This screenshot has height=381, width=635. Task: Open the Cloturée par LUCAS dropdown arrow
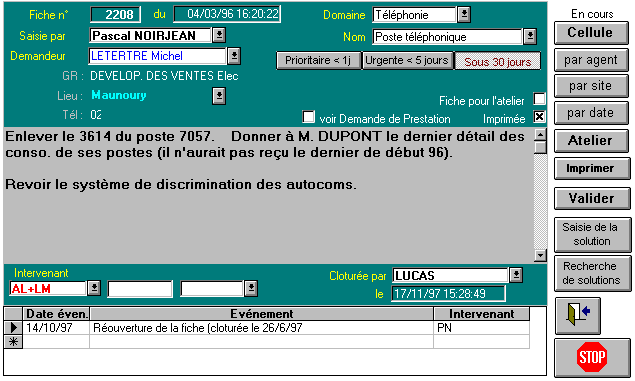coord(516,275)
